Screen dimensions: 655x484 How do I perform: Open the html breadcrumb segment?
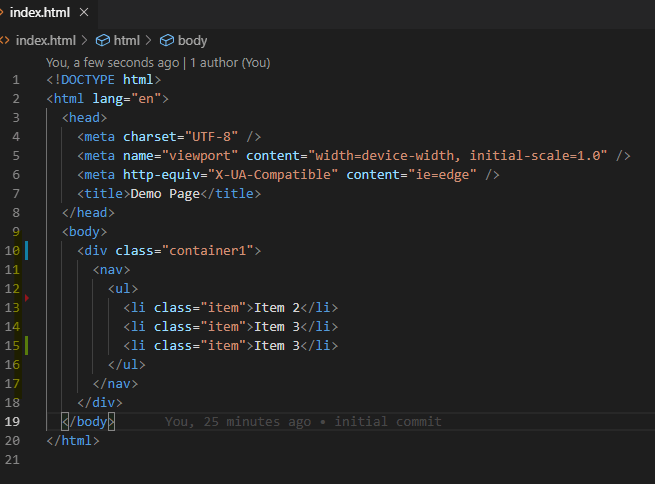tap(127, 41)
